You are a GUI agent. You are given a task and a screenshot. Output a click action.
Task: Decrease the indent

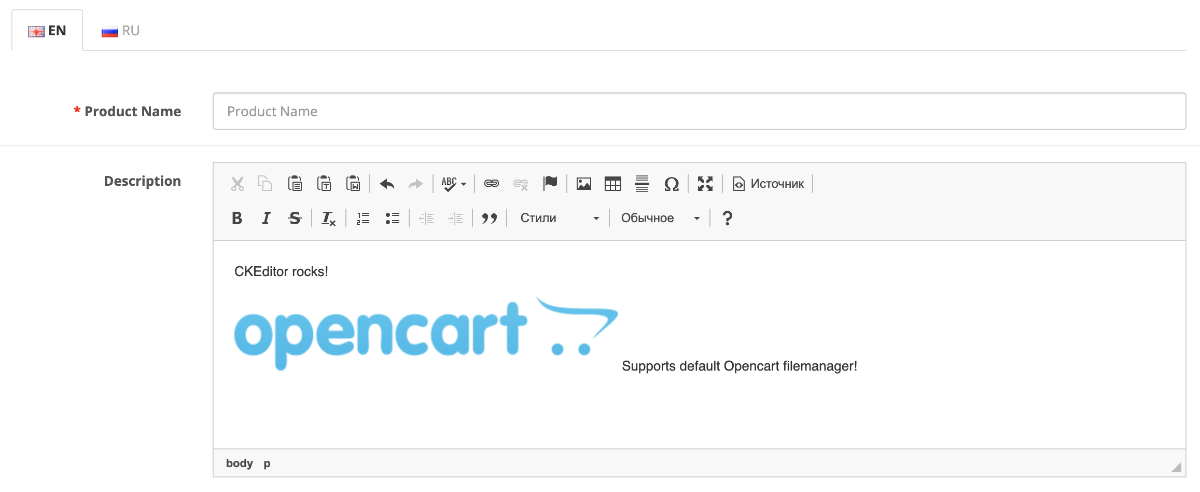426,218
